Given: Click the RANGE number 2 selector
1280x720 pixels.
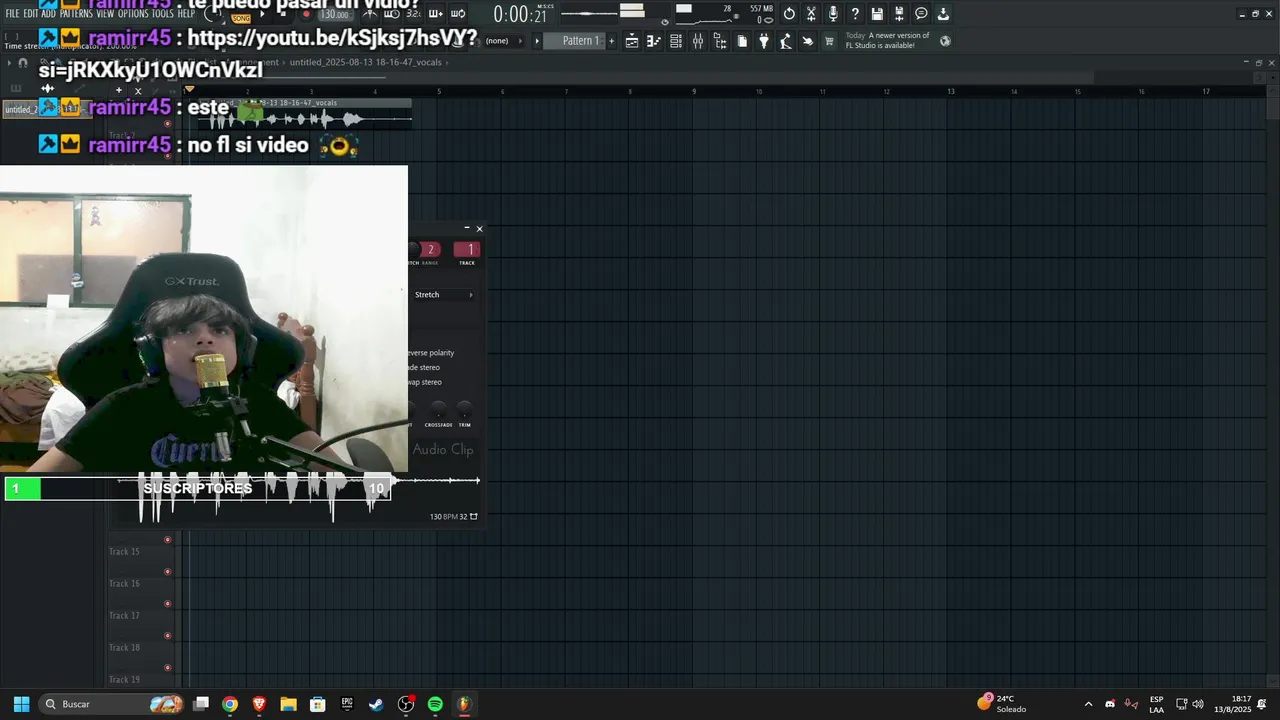Looking at the screenshot, I should point(430,250).
